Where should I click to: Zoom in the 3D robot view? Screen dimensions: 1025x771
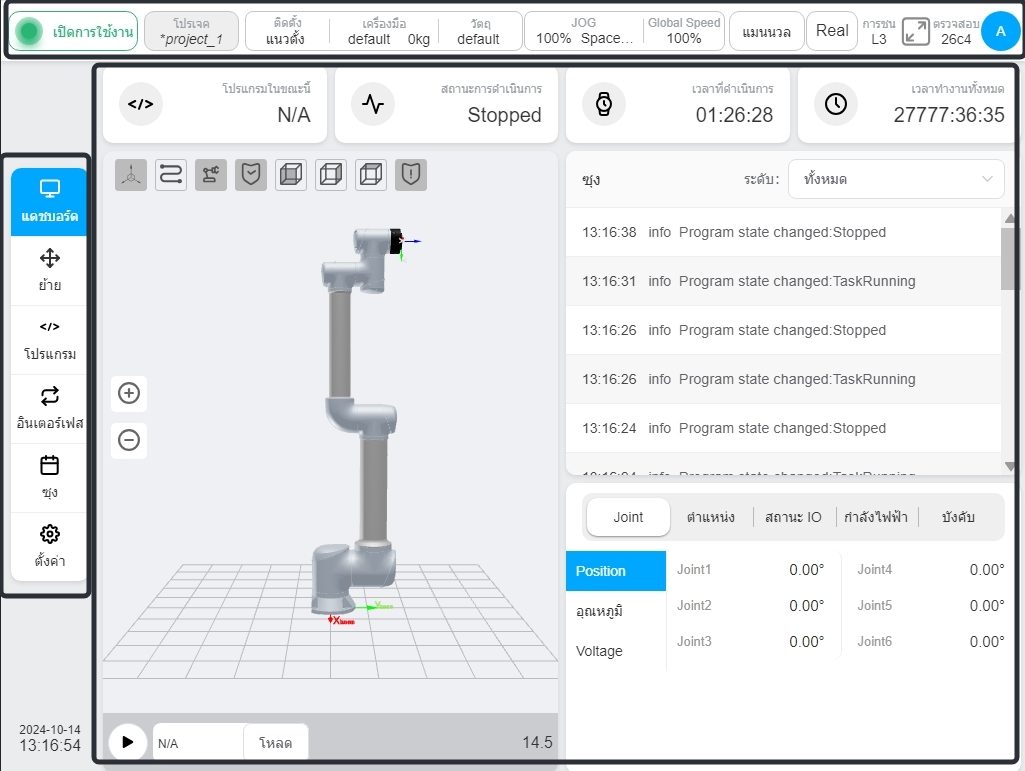129,393
